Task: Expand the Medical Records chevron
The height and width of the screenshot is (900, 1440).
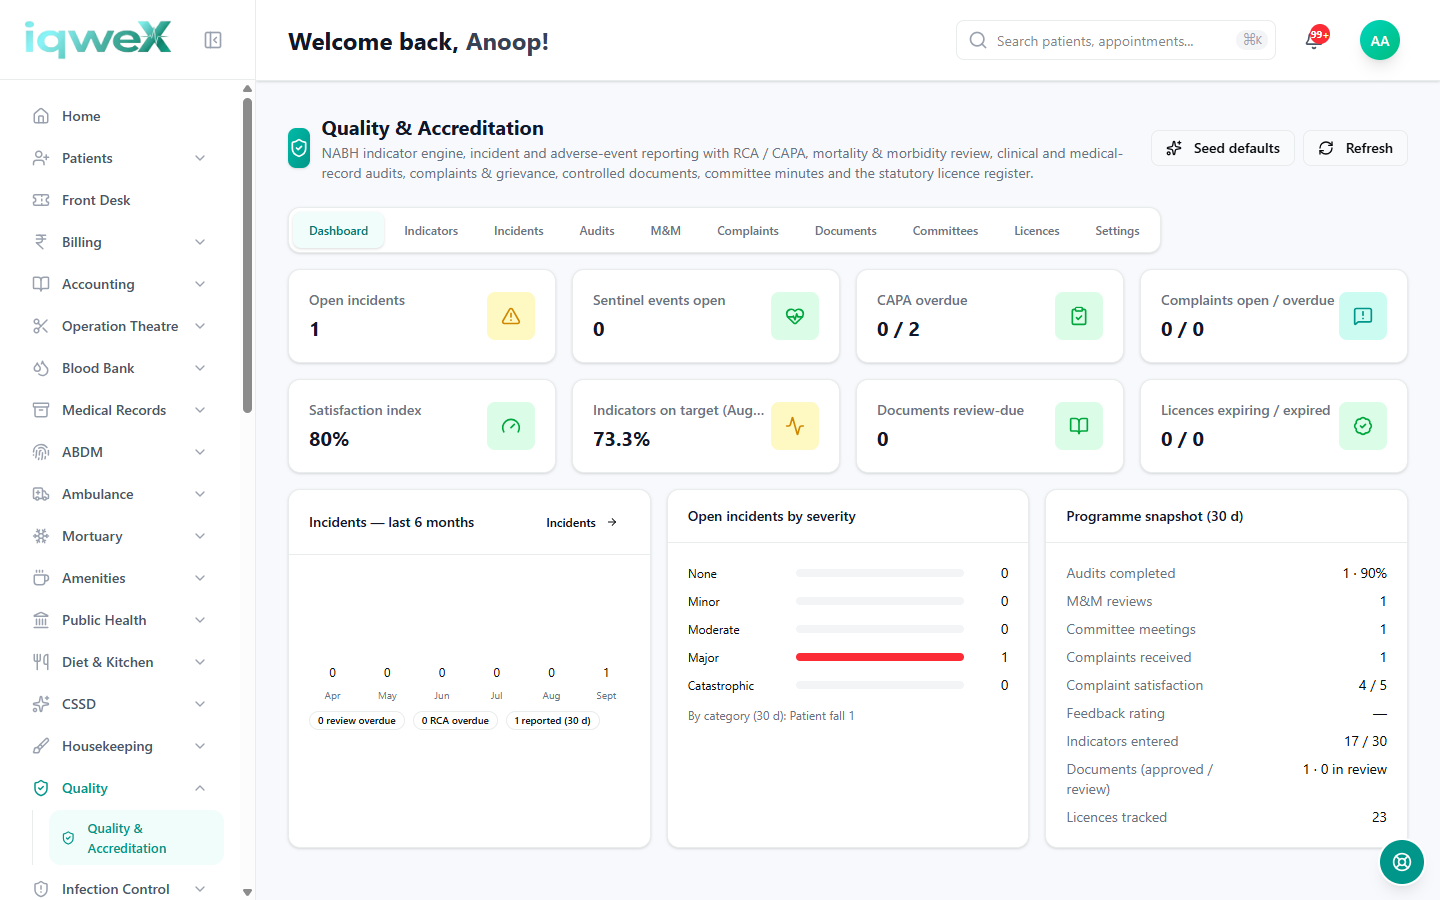Action: pos(200,410)
